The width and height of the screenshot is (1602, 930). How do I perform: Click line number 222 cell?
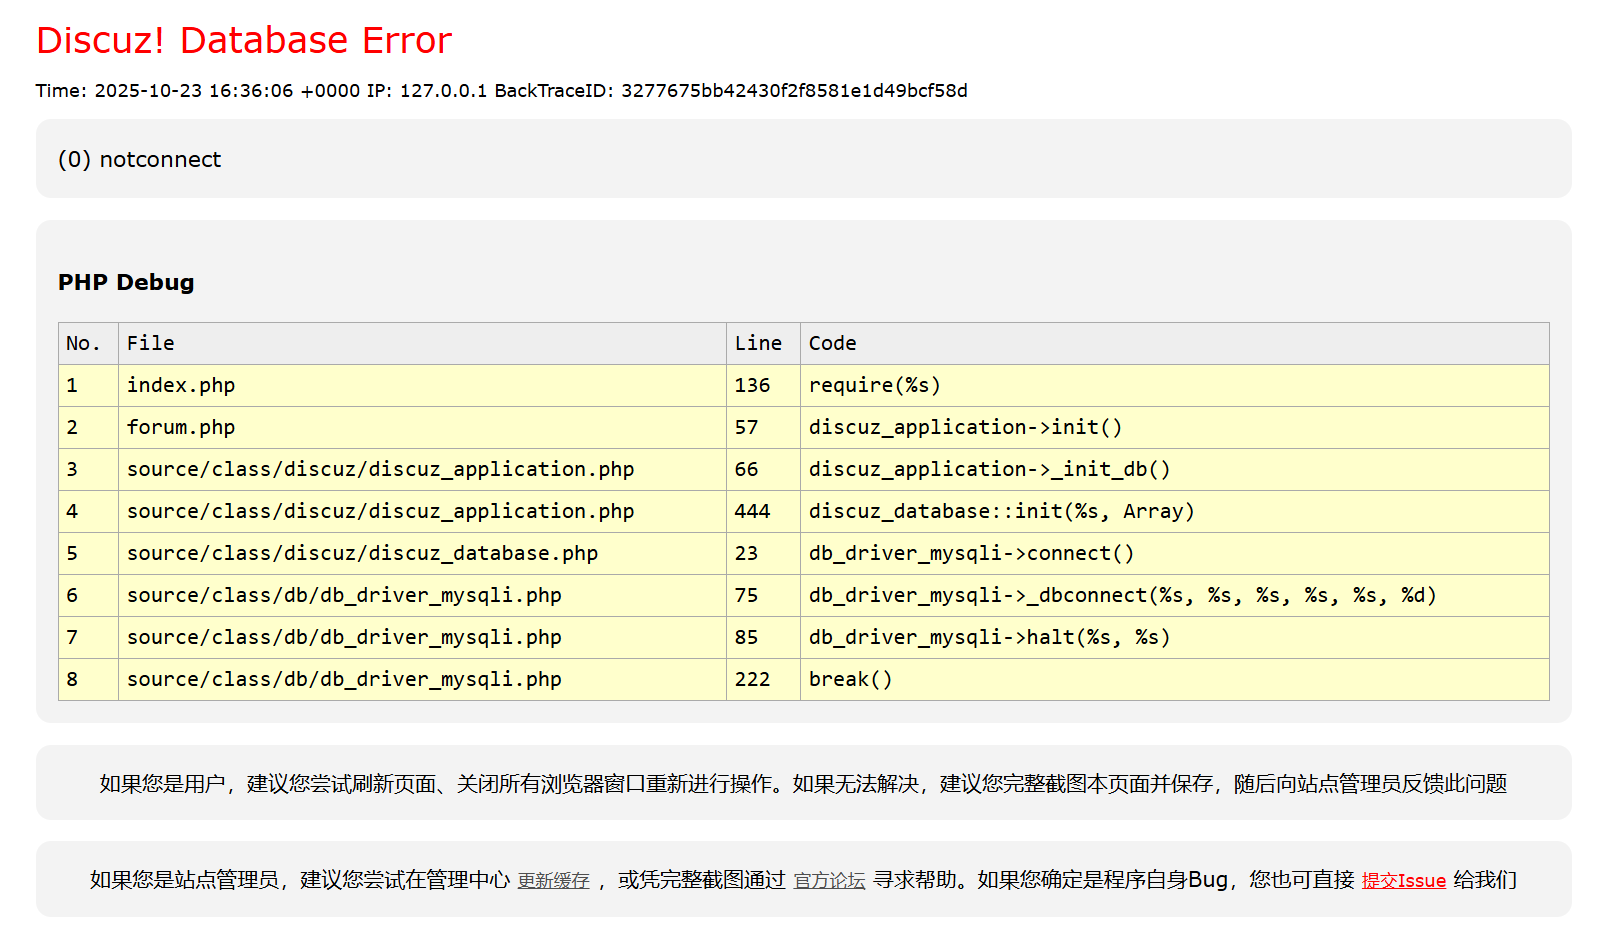pos(752,680)
